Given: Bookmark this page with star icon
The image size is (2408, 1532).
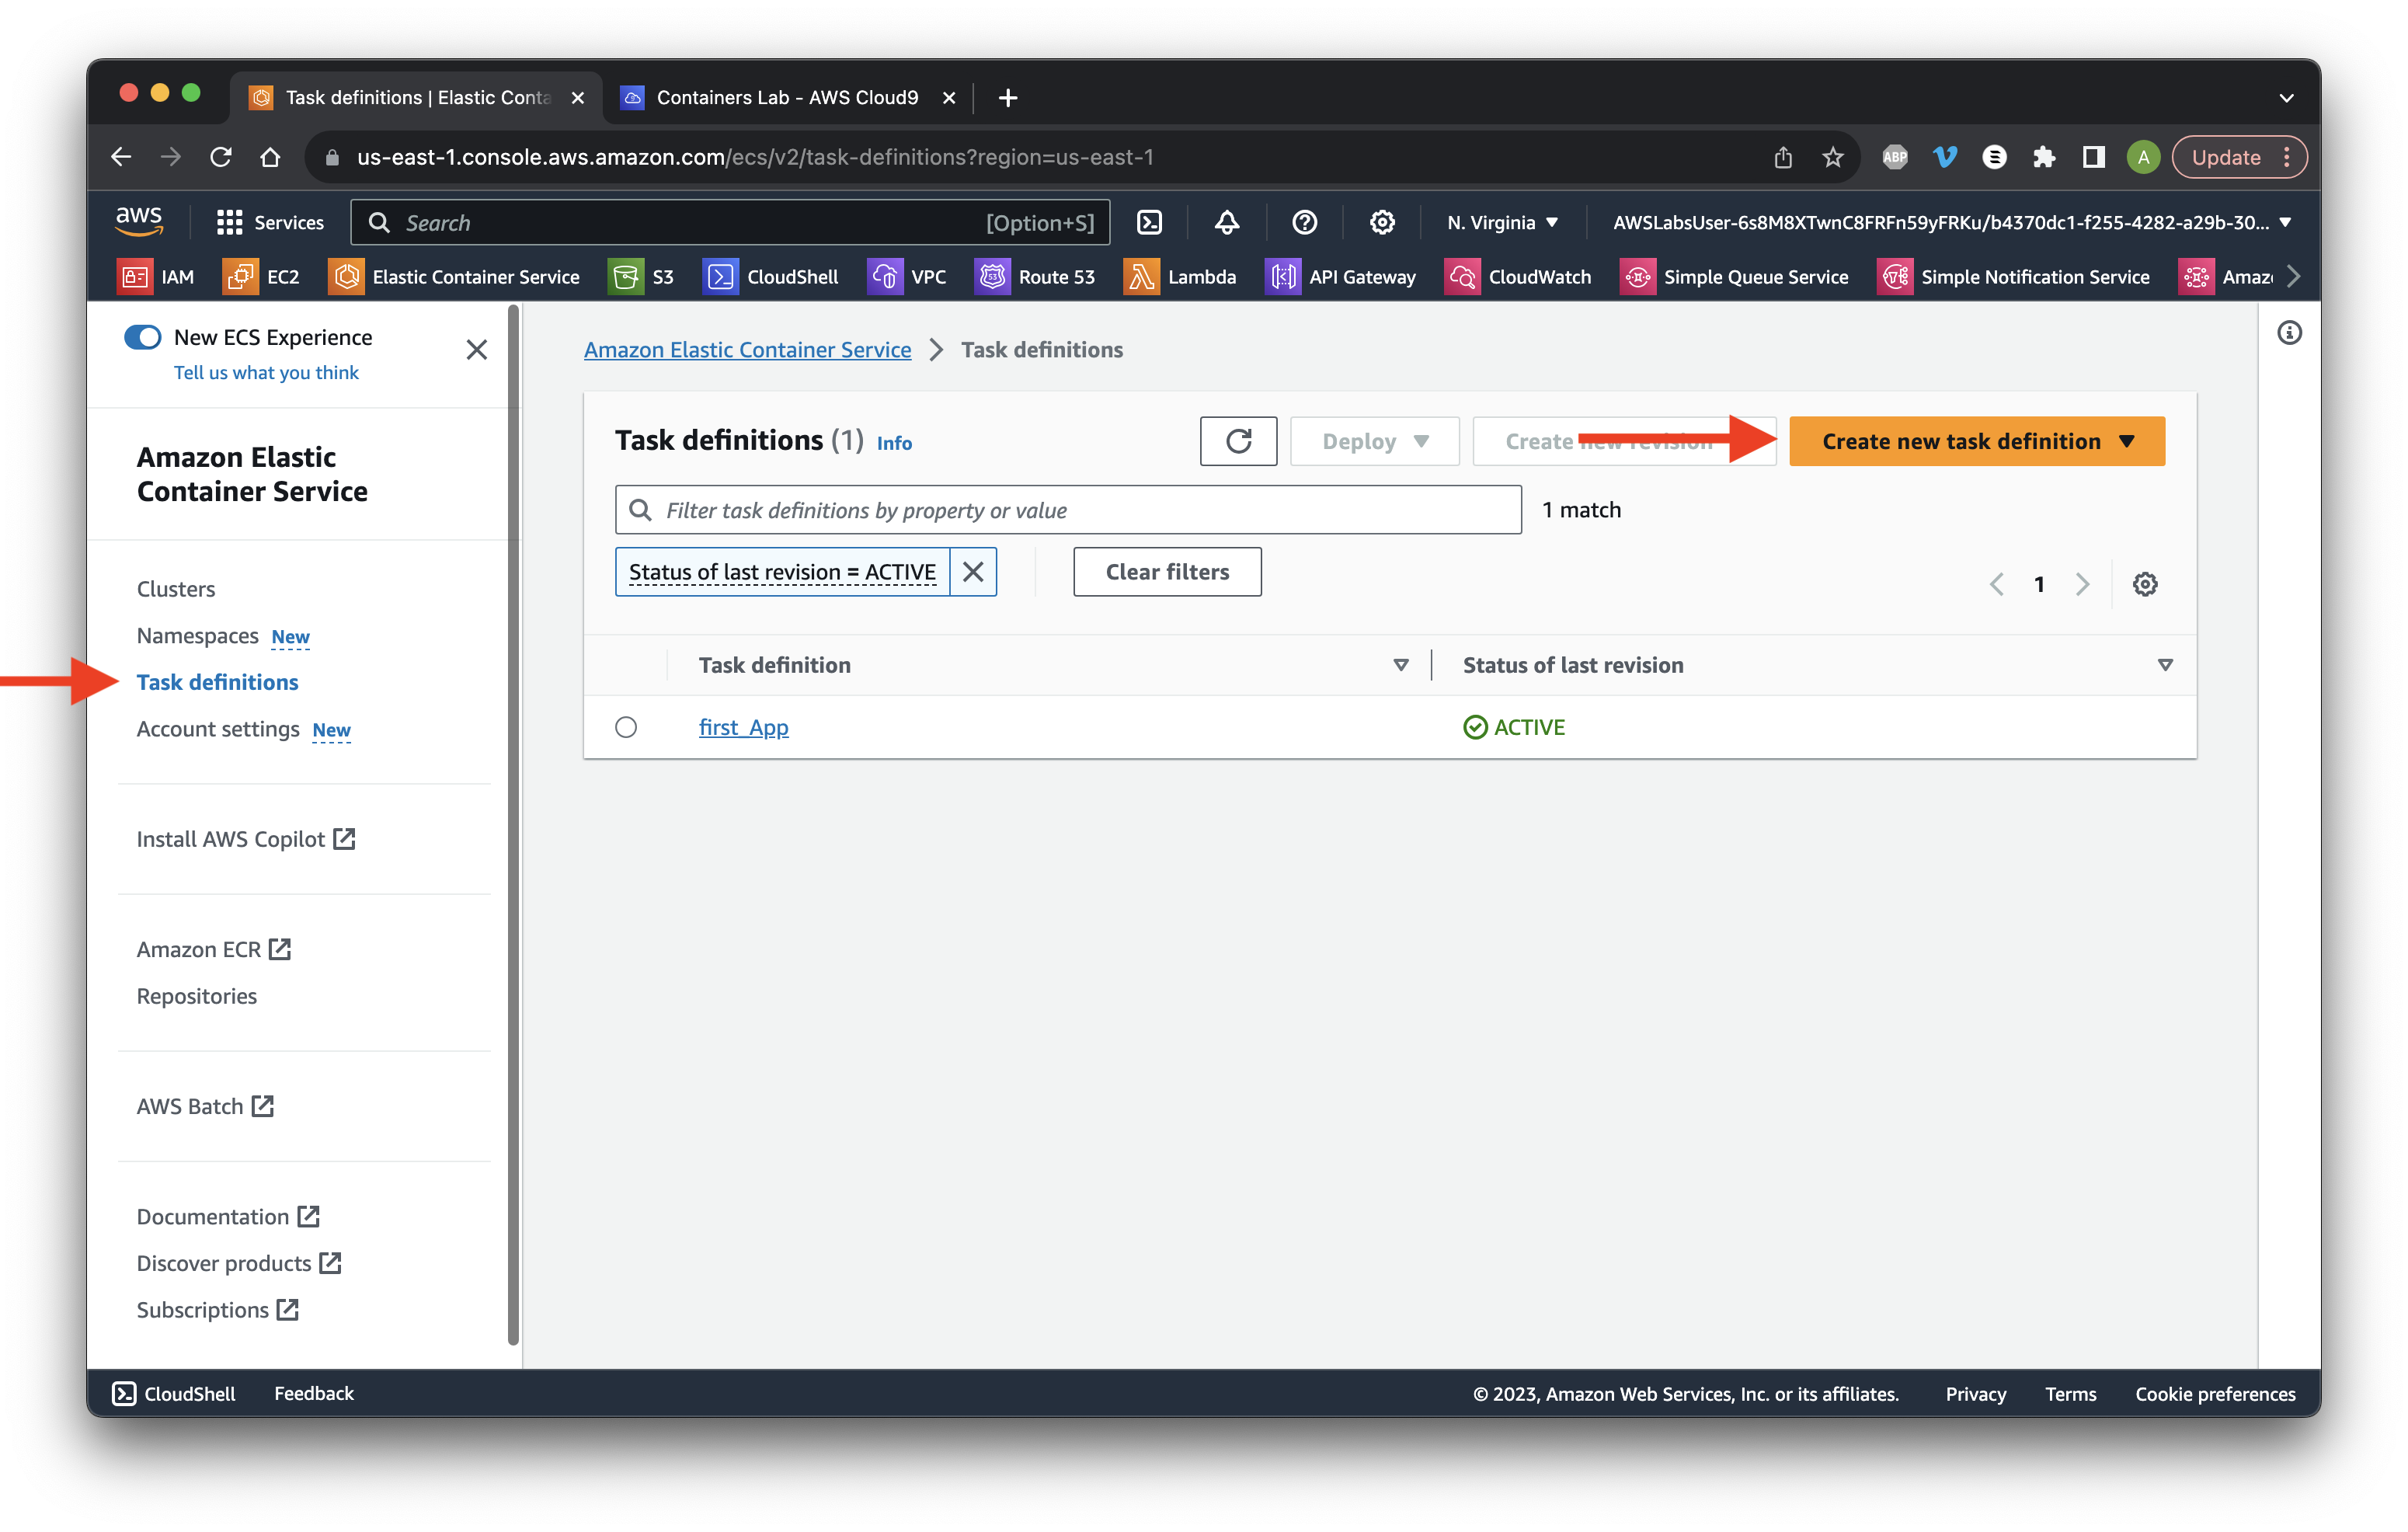Looking at the screenshot, I should tap(1832, 157).
